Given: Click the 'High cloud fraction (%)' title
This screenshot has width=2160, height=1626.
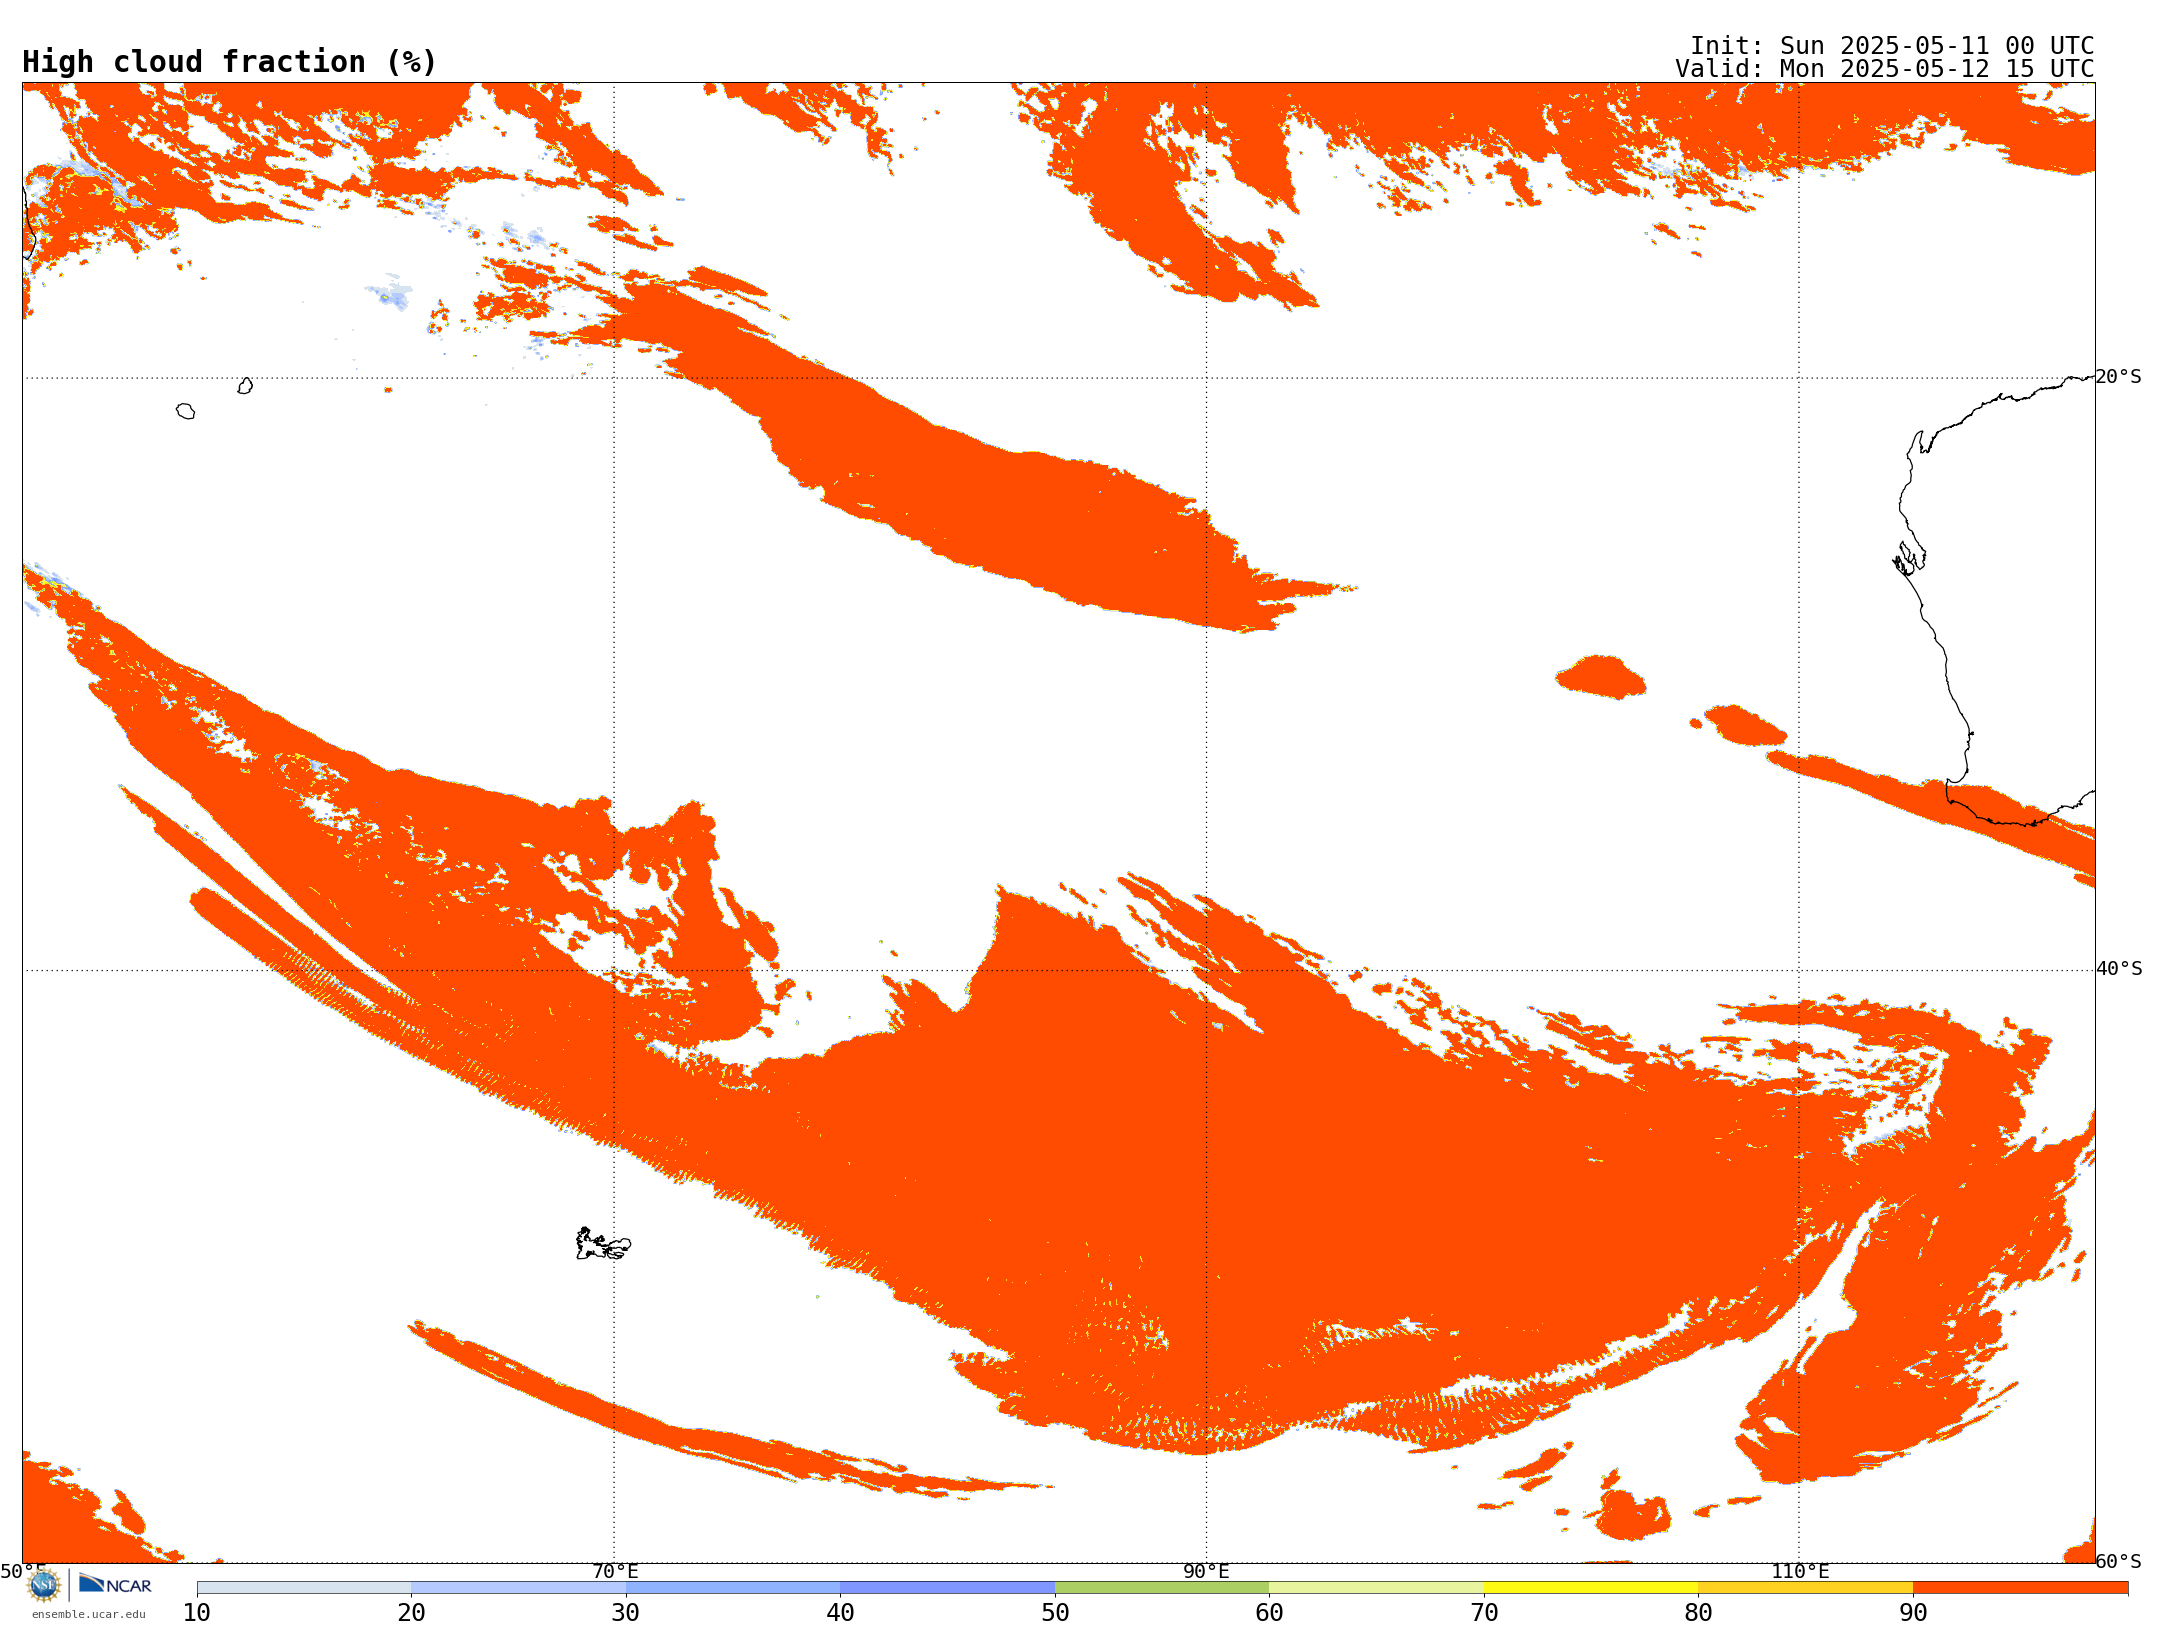Looking at the screenshot, I should (229, 62).
